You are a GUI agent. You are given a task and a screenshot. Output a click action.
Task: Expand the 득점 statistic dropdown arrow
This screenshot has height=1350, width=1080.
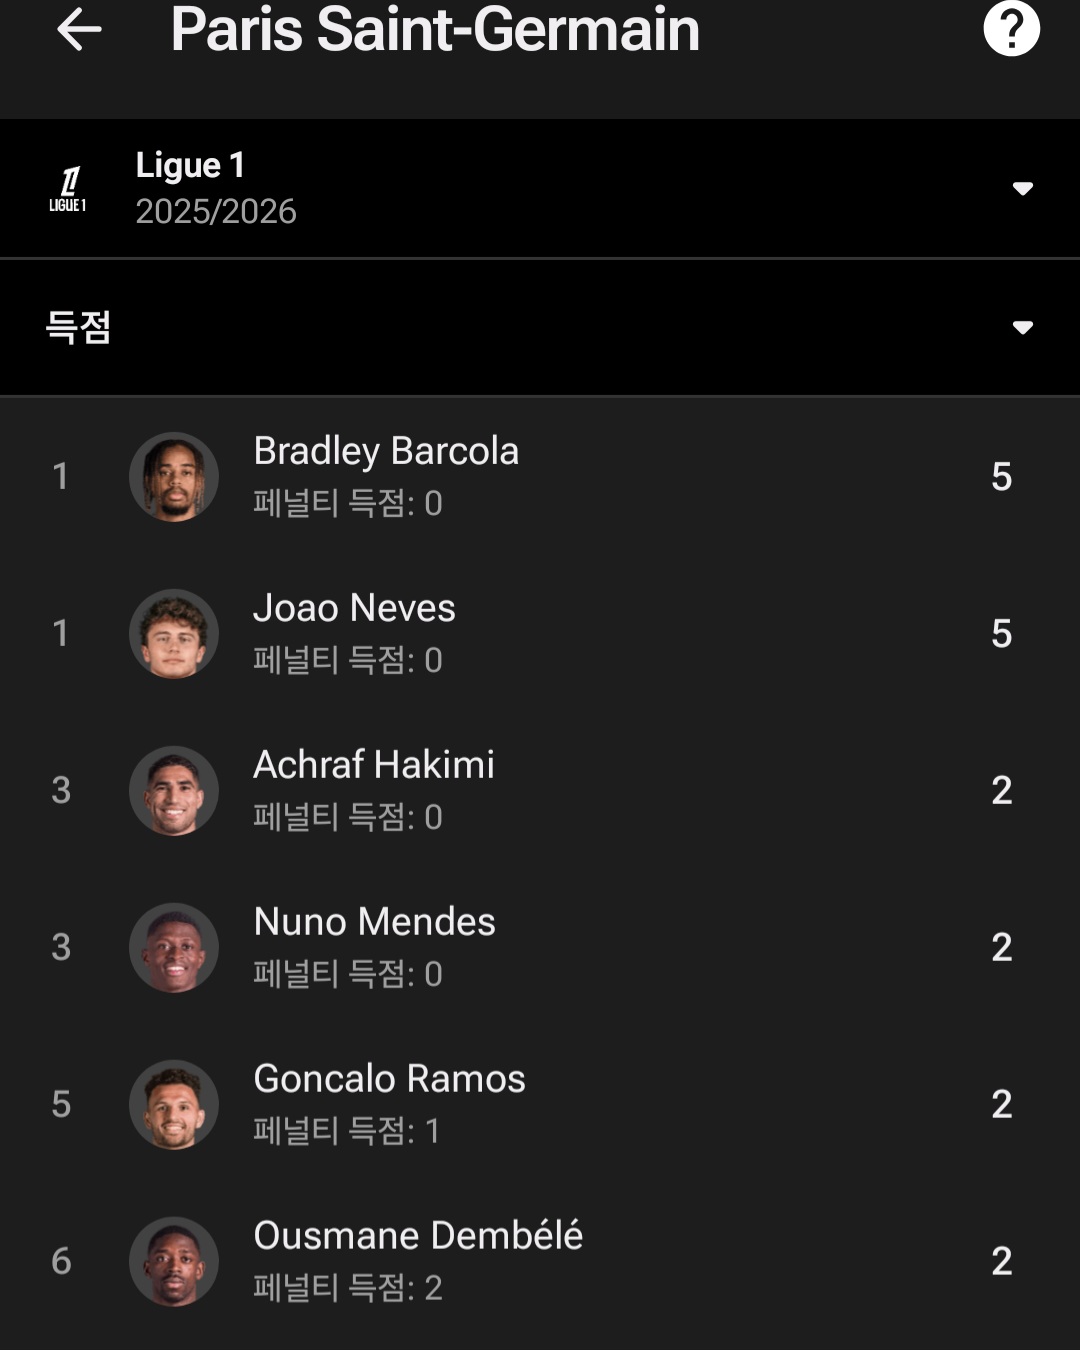click(1022, 327)
